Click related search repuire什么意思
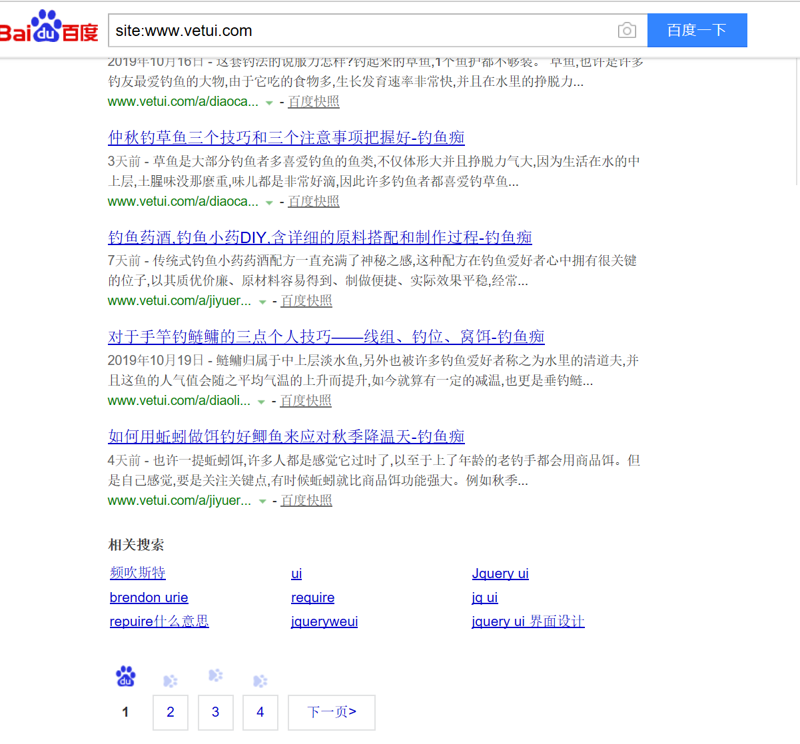This screenshot has height=744, width=800. click(x=159, y=622)
